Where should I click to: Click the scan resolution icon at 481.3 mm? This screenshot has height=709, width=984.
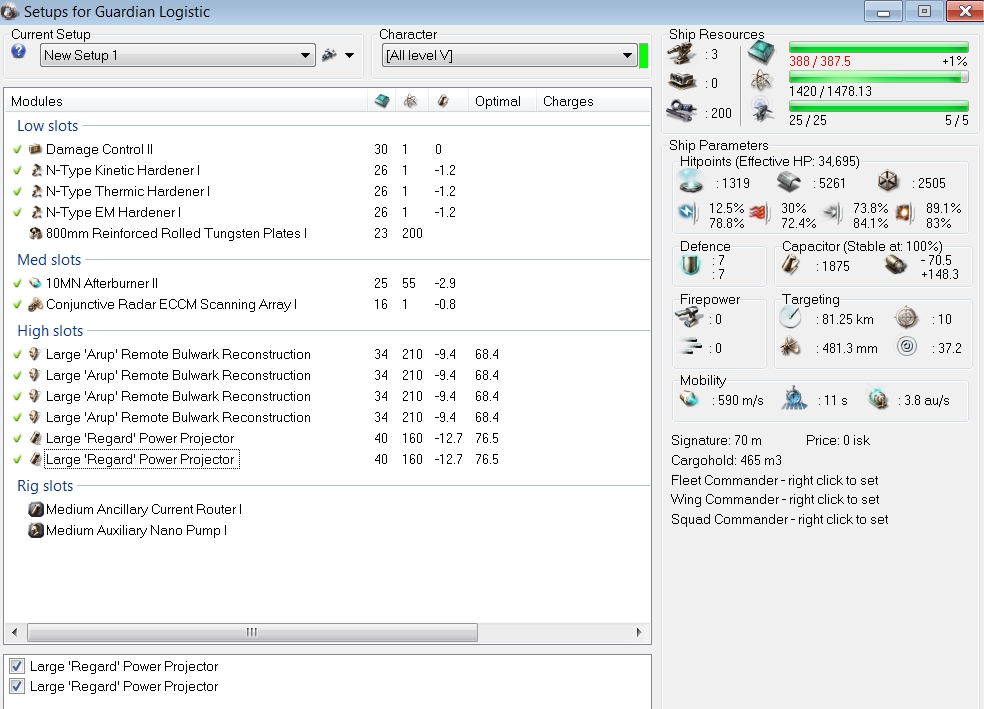point(790,347)
